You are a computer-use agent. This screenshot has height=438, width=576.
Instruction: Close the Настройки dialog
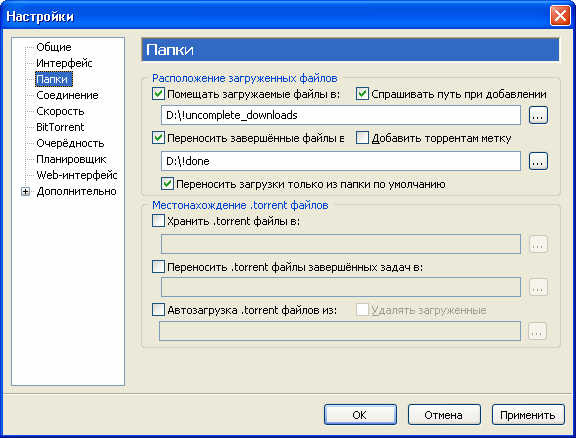pos(560,16)
